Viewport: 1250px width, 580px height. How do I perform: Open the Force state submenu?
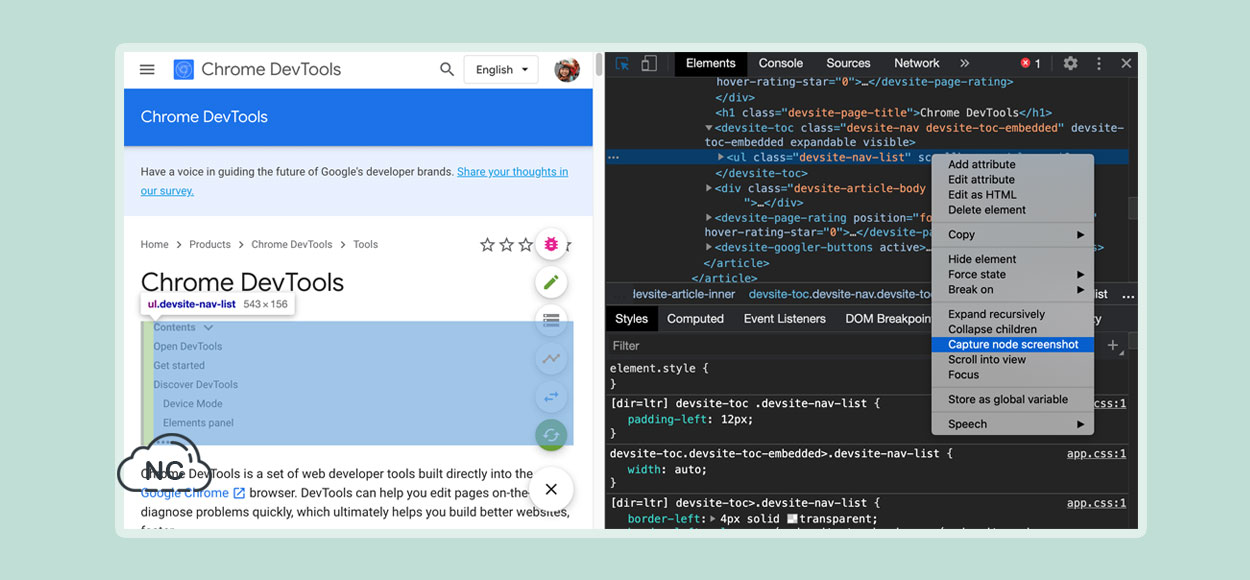(x=1013, y=274)
